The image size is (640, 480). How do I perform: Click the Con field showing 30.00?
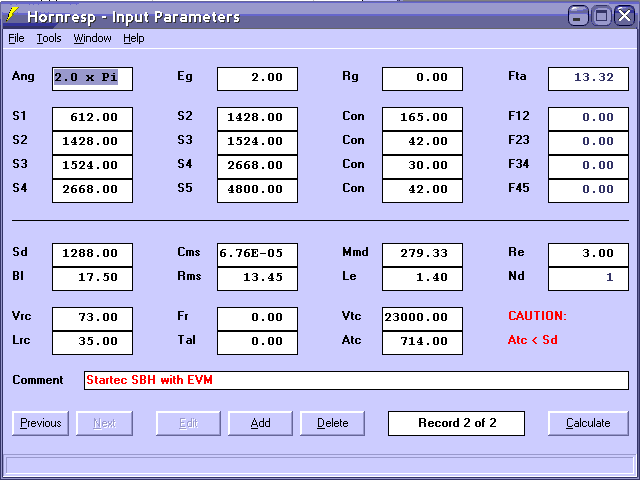click(x=422, y=167)
